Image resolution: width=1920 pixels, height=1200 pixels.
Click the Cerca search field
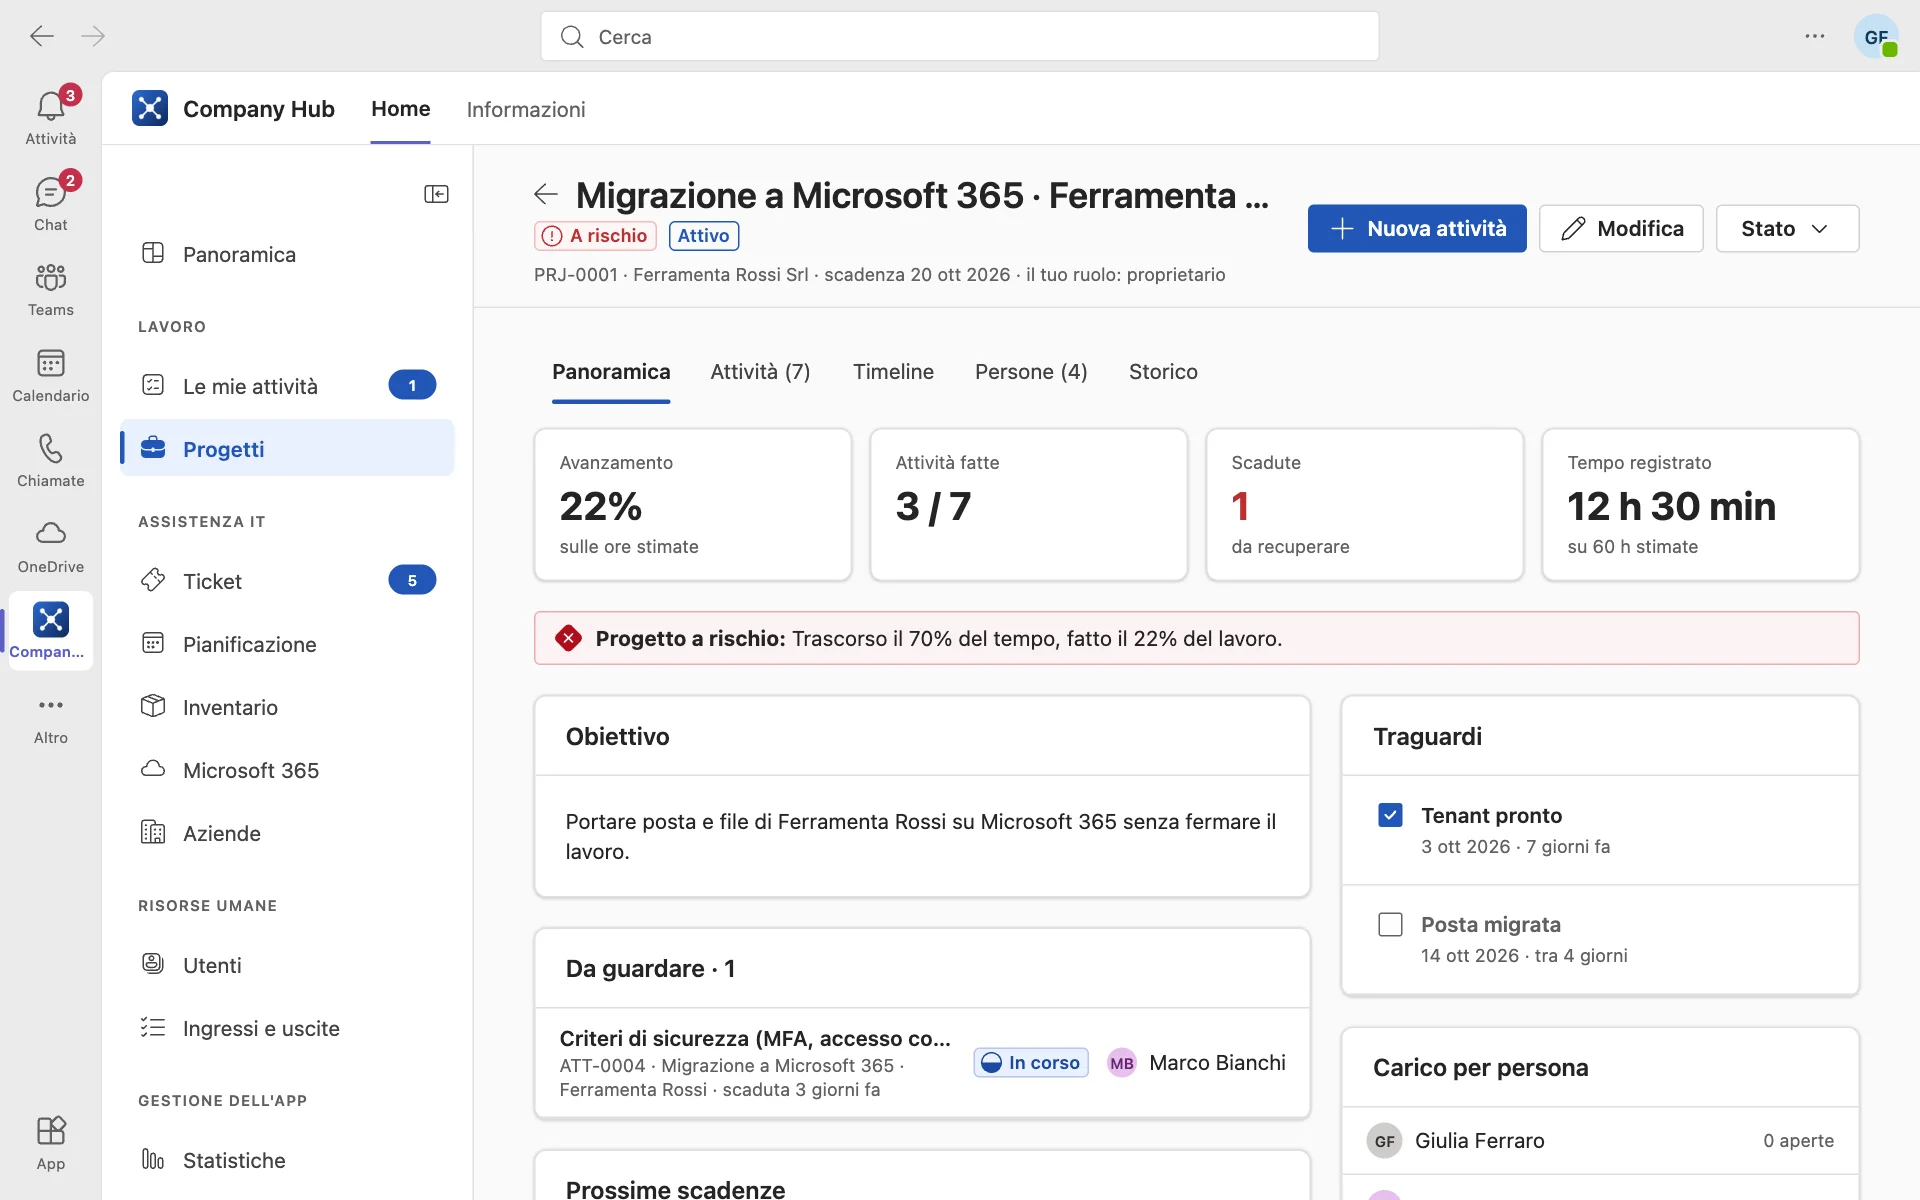960,37
